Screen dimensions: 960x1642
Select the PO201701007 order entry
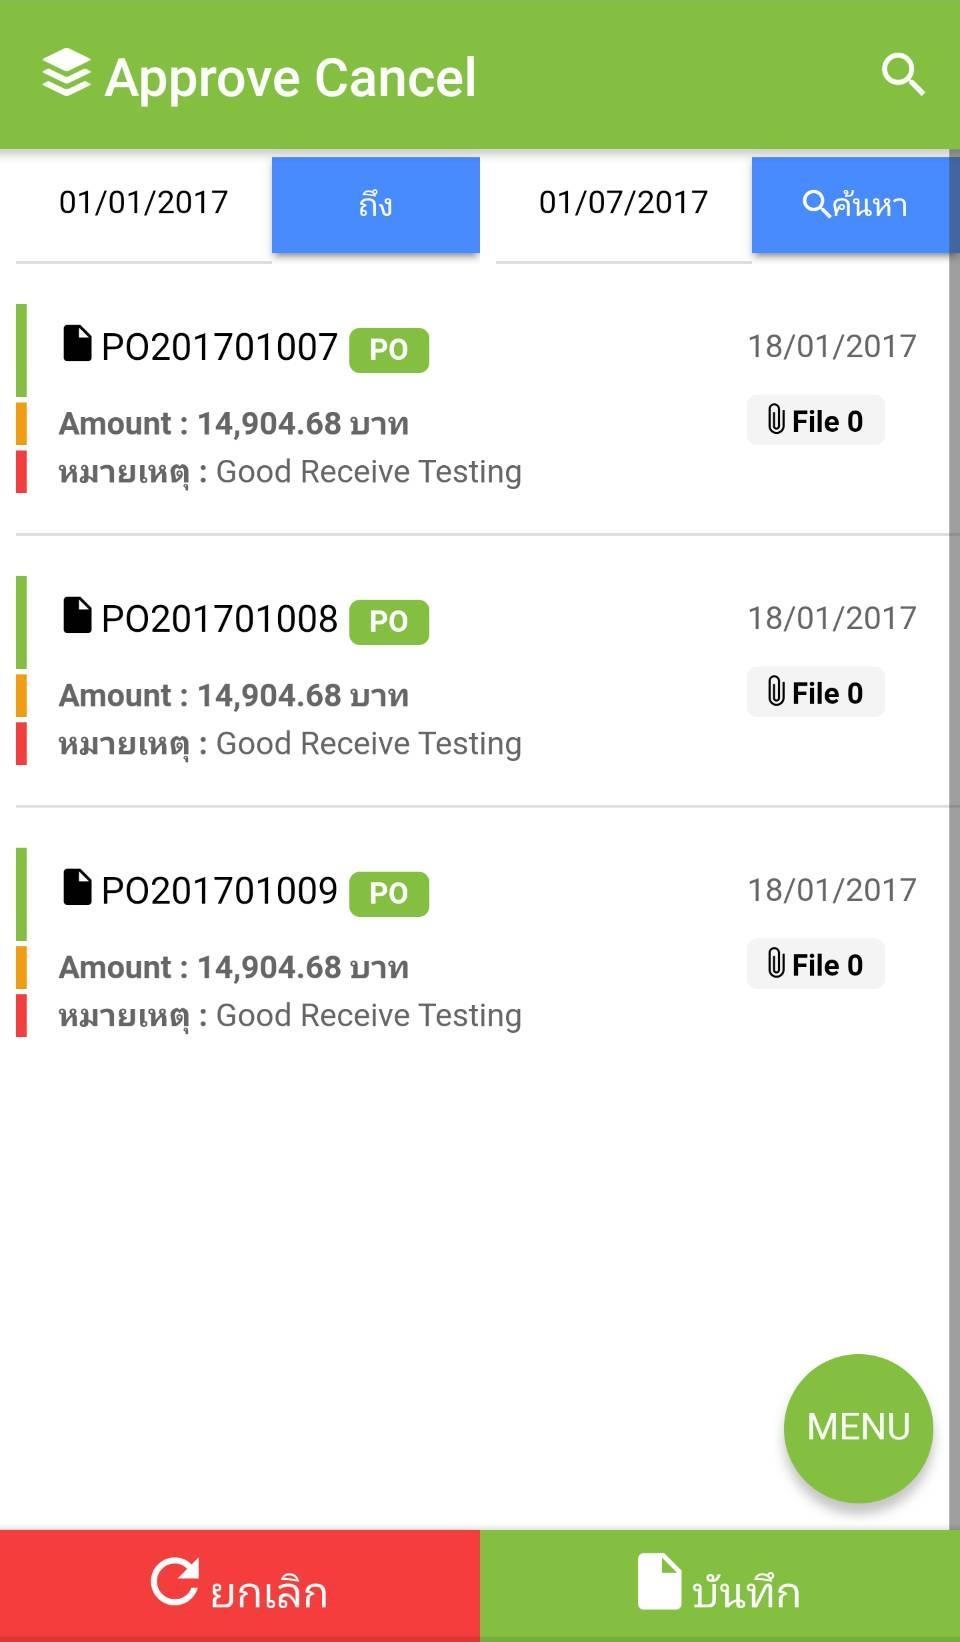(220, 348)
